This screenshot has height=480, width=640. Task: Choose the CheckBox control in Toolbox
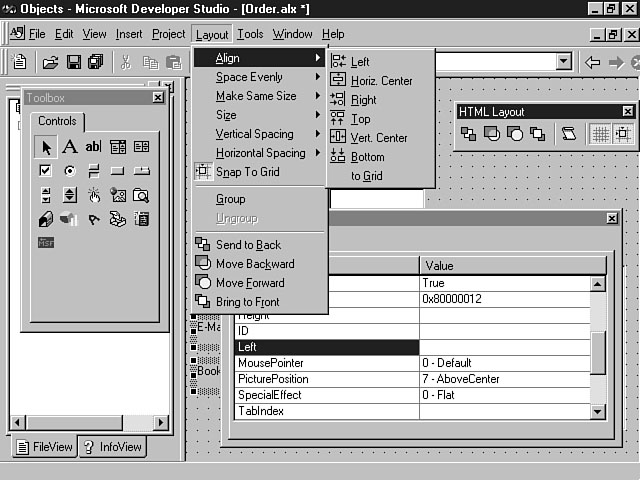pyautogui.click(x=45, y=171)
